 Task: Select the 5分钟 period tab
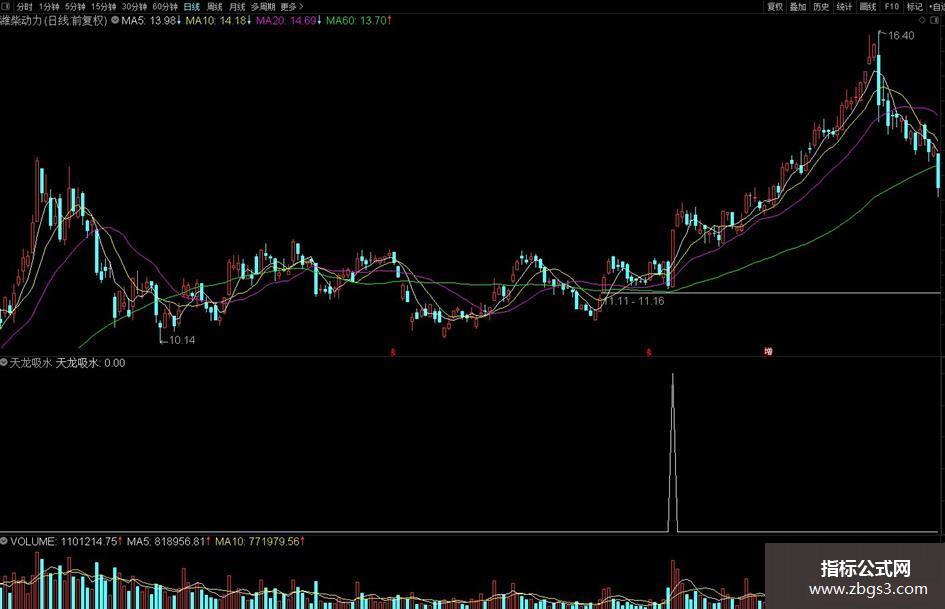[x=75, y=7]
